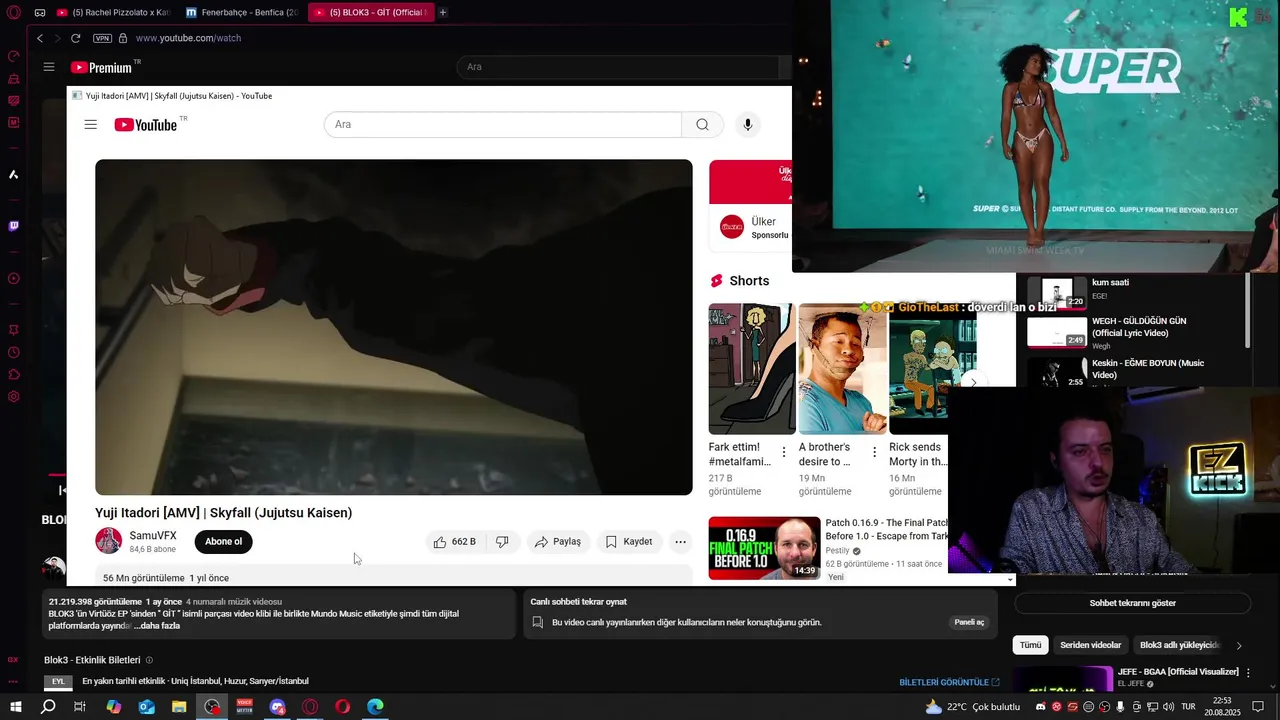Subscribe with the Abone ol button
The width and height of the screenshot is (1280, 720).
pyautogui.click(x=223, y=542)
